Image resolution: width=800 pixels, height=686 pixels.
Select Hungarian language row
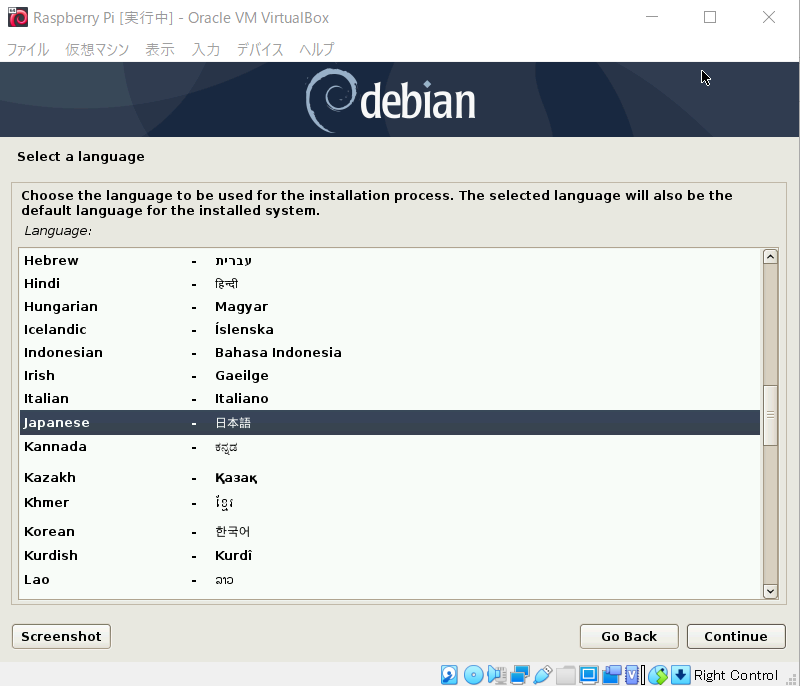click(390, 307)
